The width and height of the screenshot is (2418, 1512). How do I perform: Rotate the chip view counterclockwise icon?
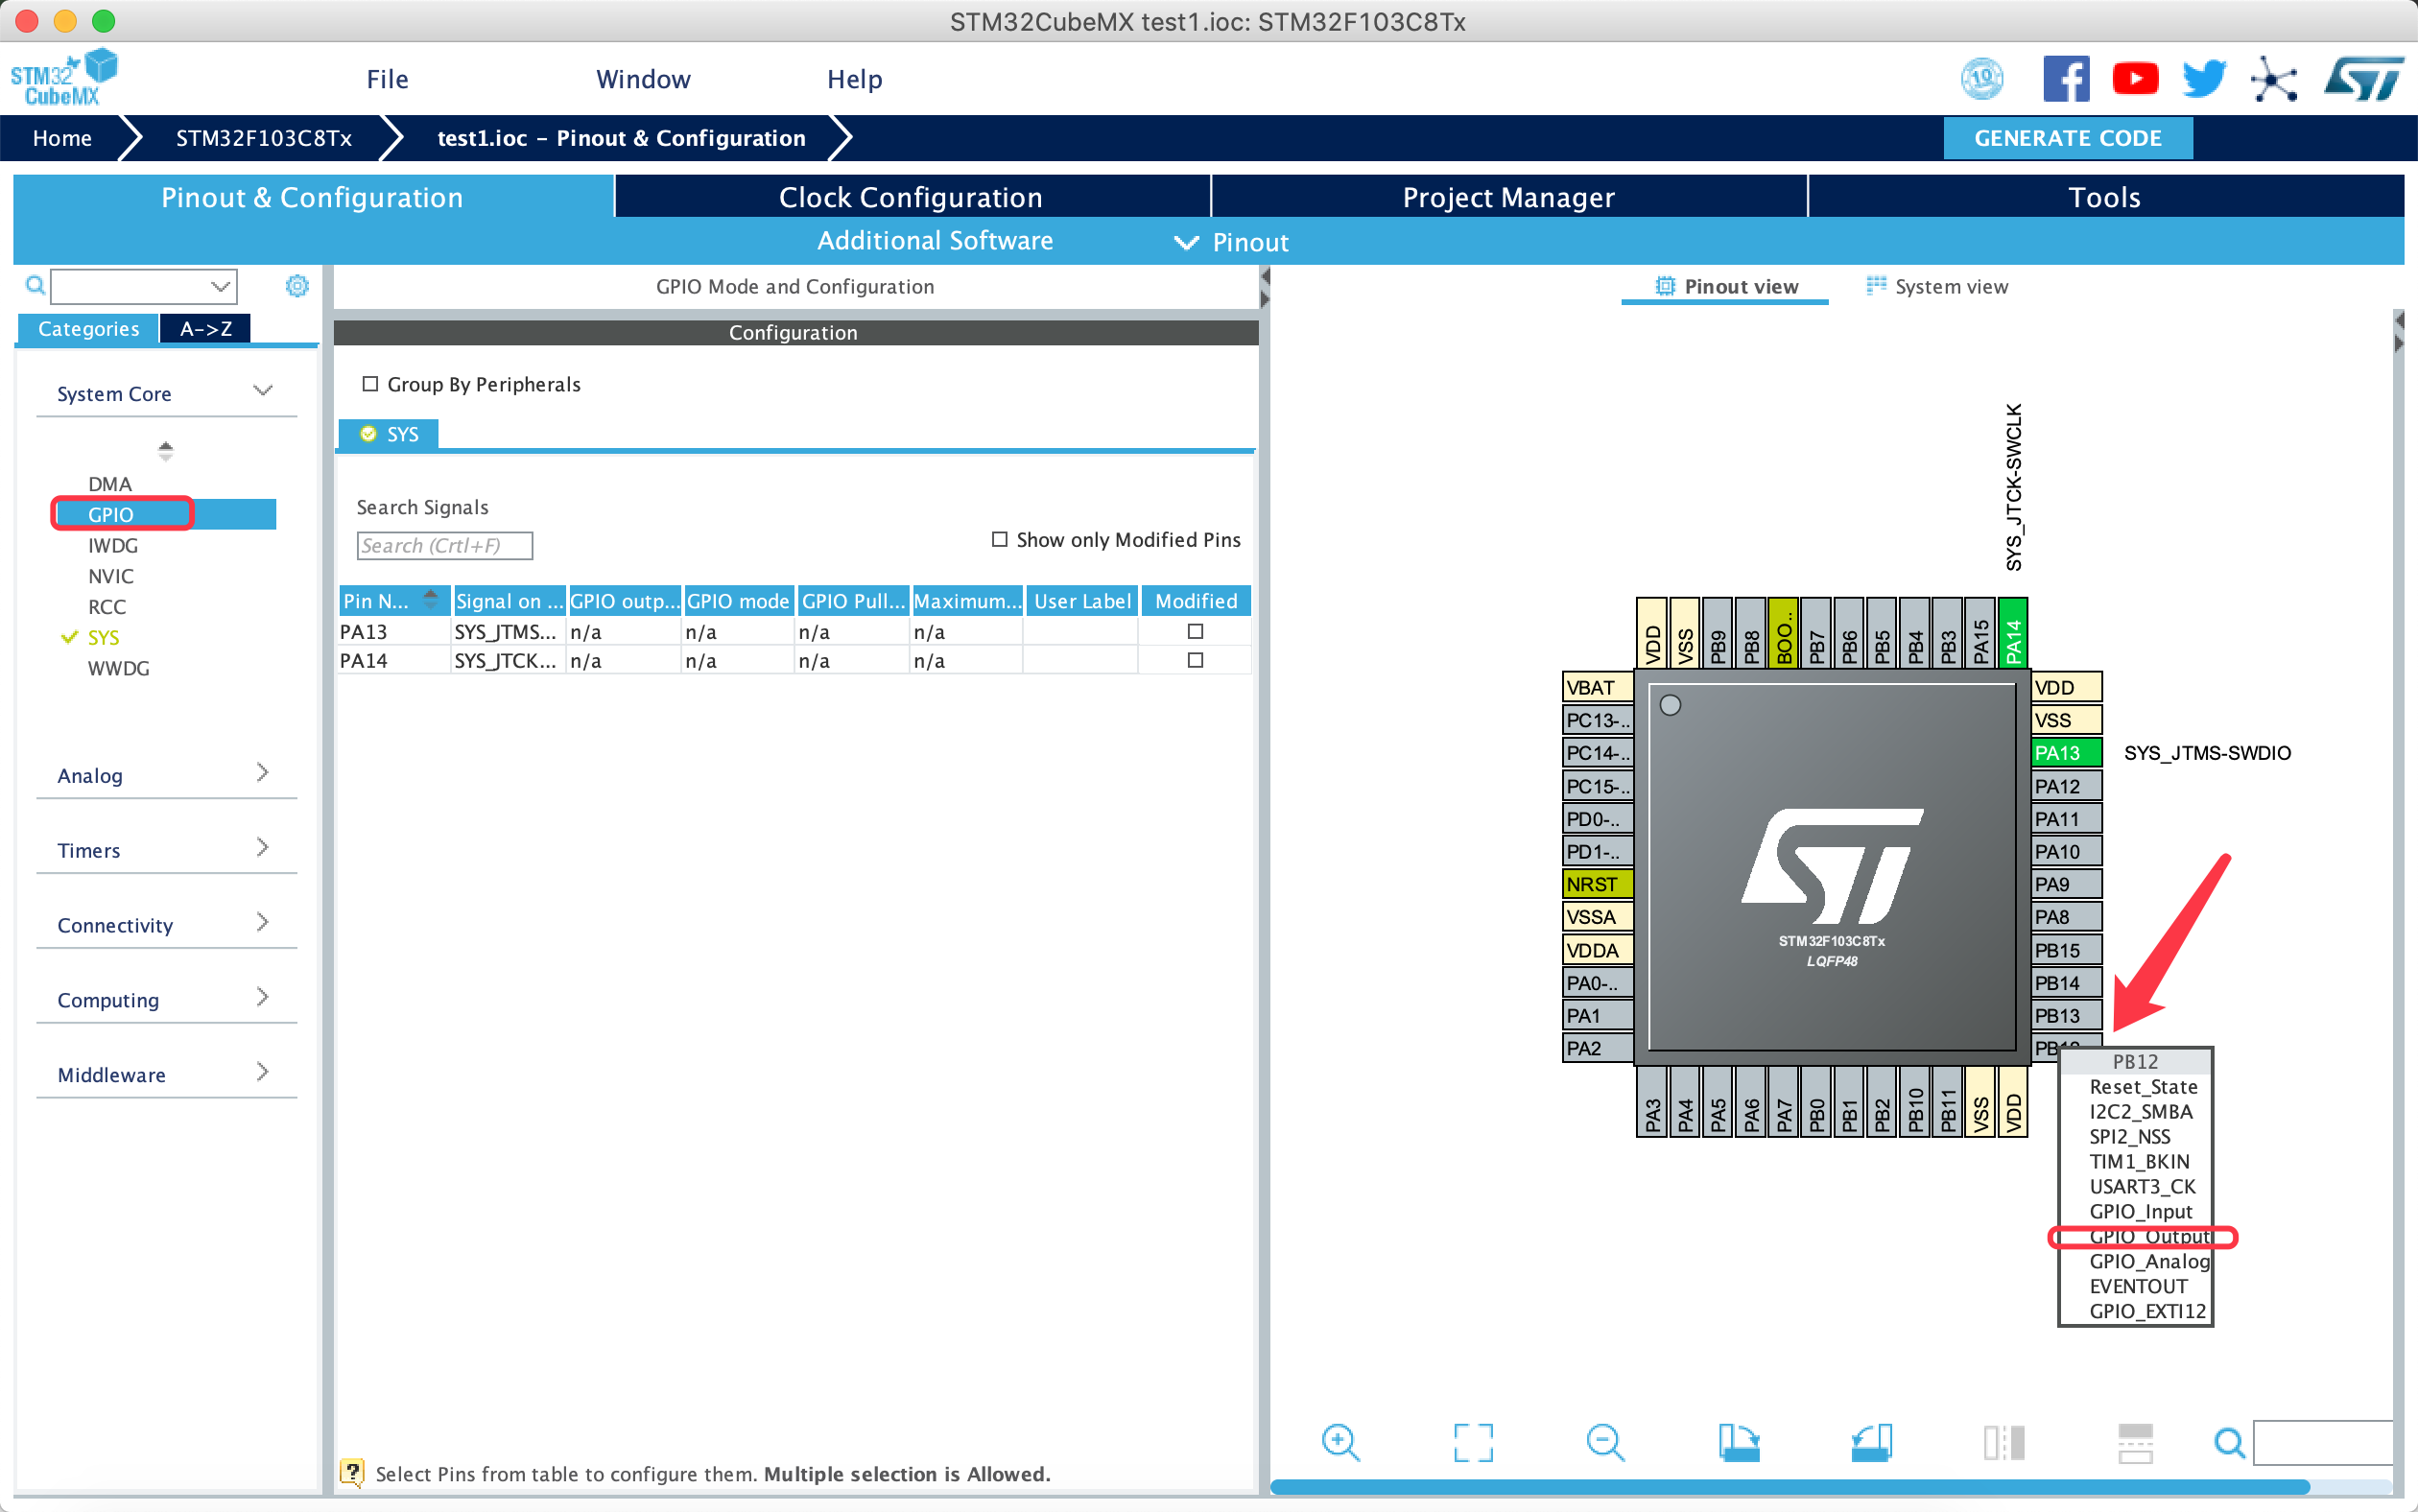(x=1871, y=1443)
